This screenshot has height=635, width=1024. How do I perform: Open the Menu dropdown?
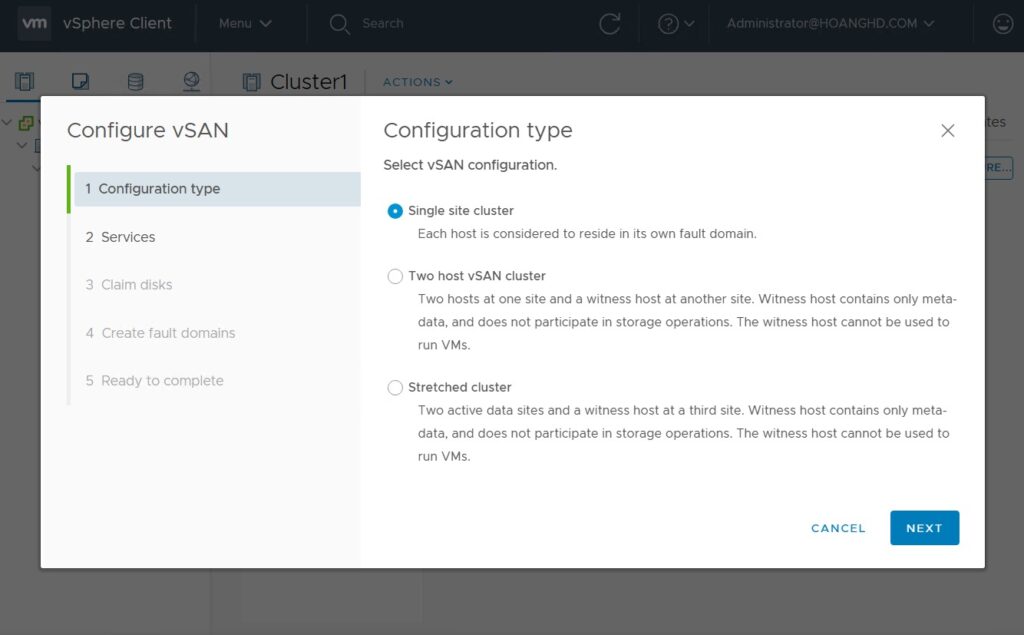pos(245,24)
